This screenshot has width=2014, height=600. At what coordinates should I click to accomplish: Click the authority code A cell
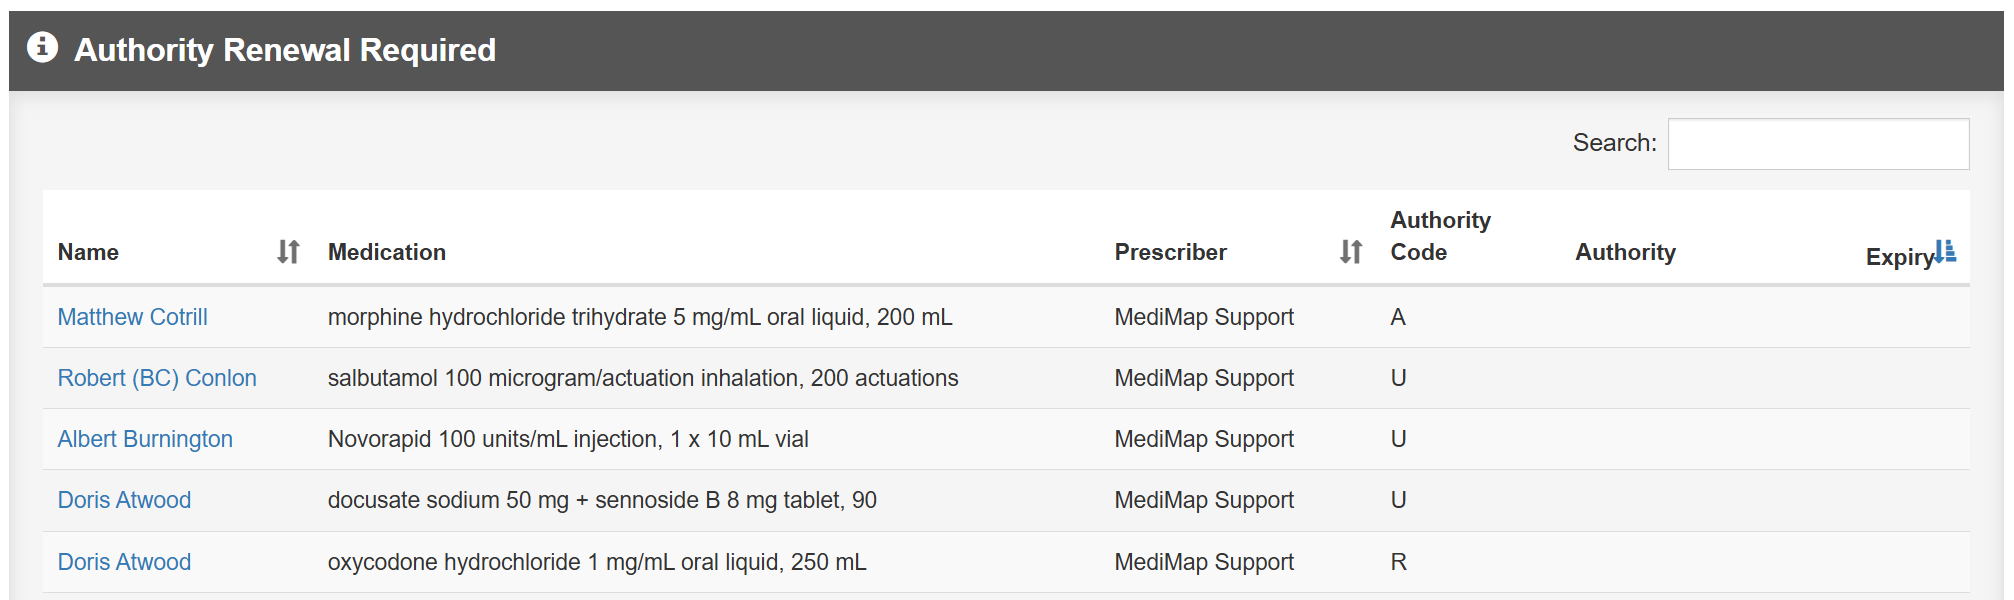click(x=1398, y=317)
